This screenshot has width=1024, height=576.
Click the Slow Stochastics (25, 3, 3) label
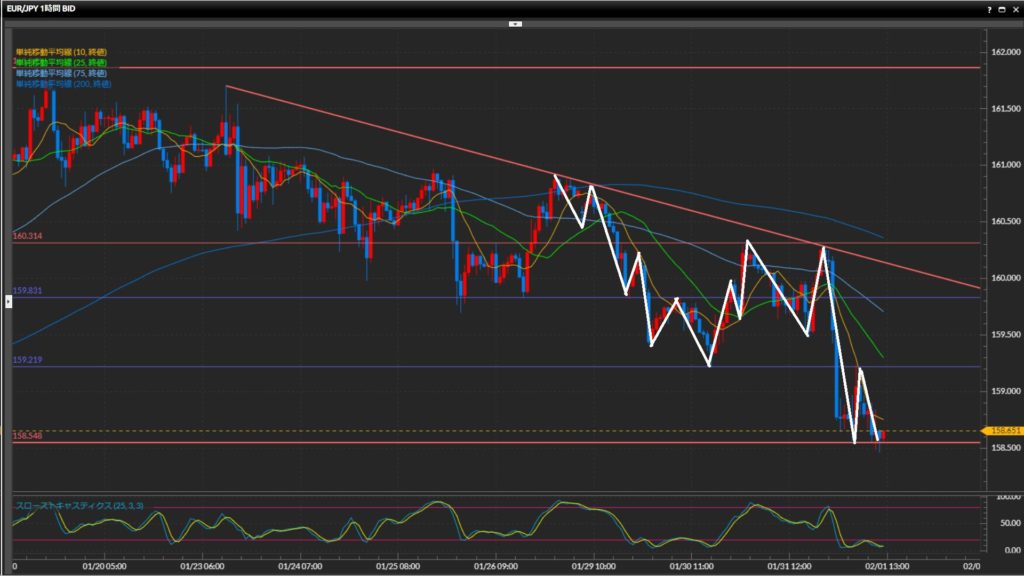pos(80,506)
